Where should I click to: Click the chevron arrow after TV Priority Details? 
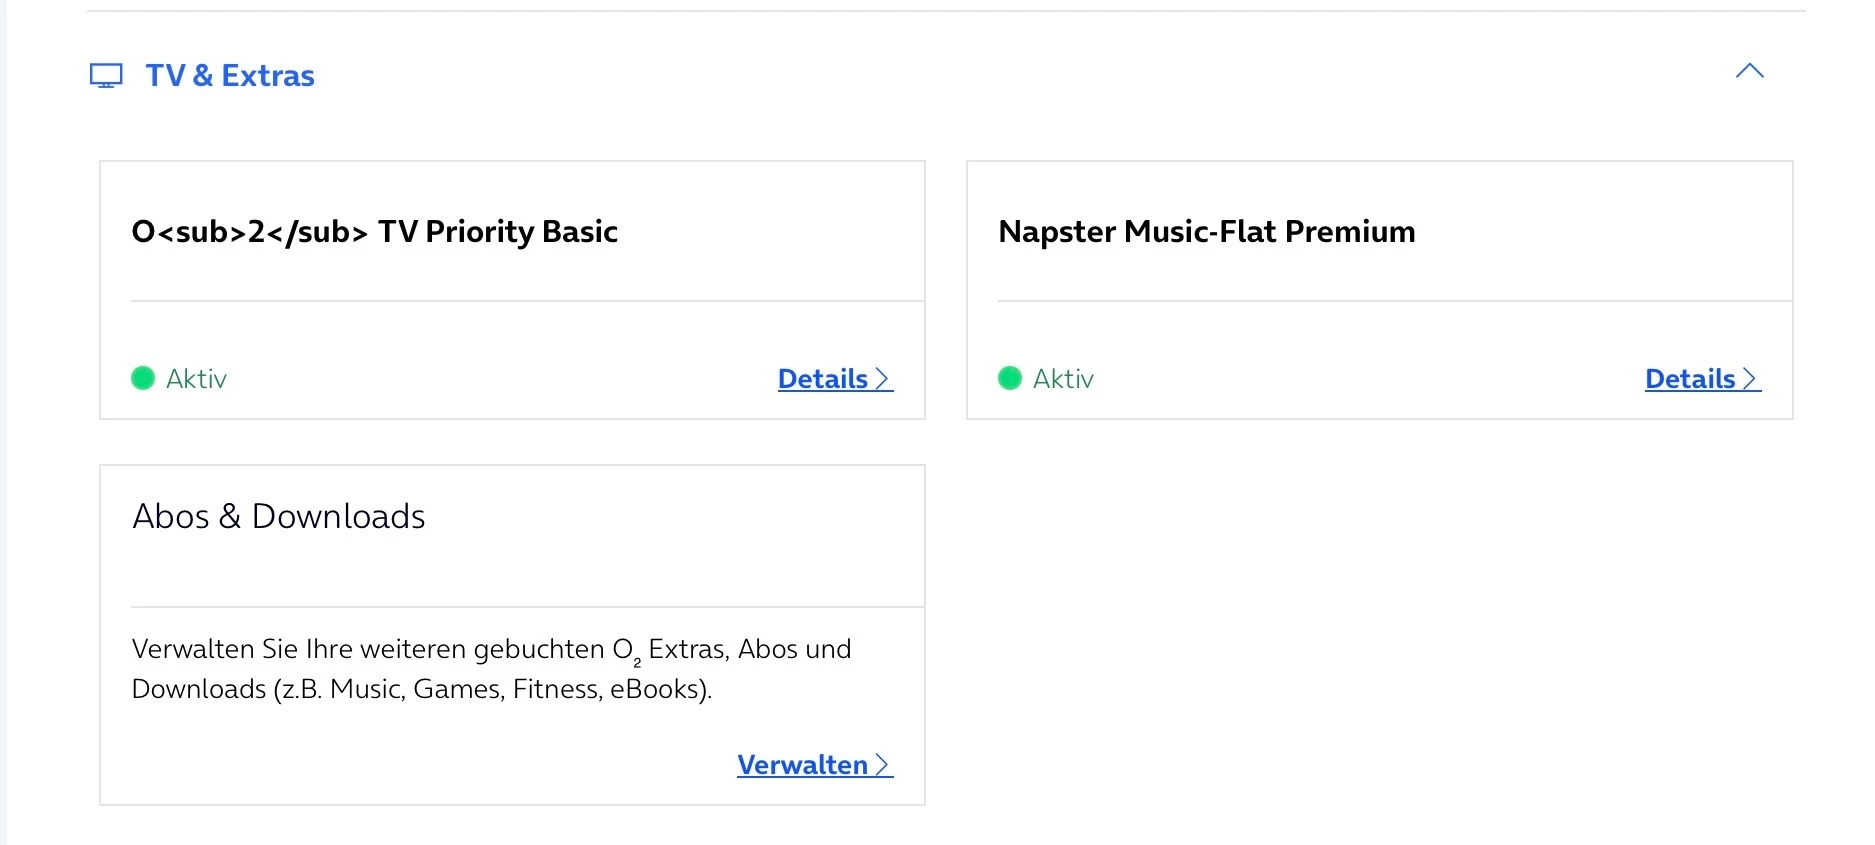click(x=882, y=379)
